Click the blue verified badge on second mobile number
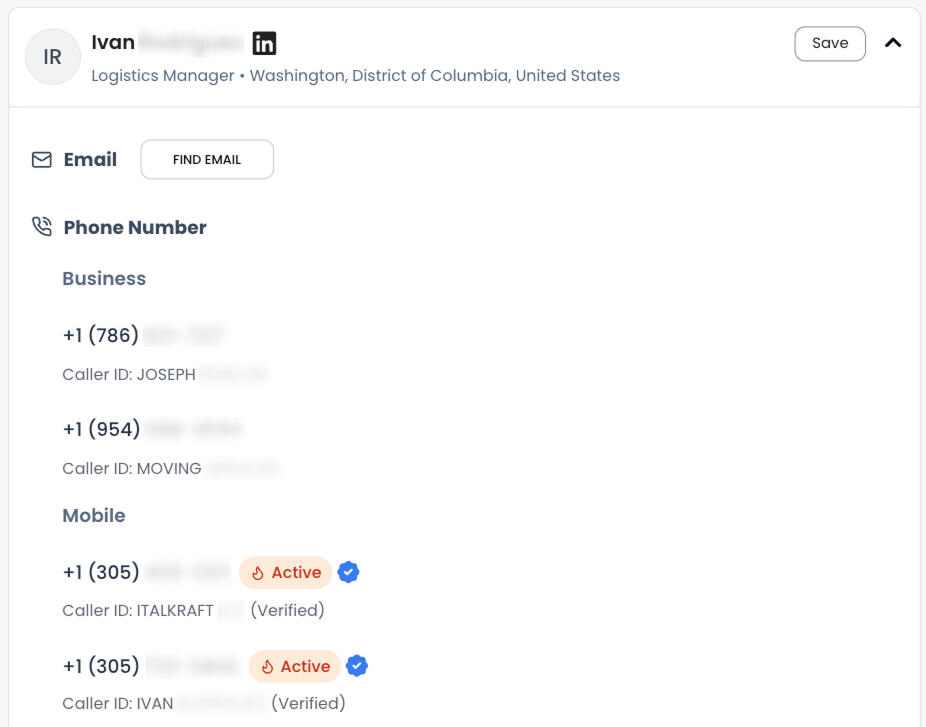Image resolution: width=926 pixels, height=727 pixels. tap(356, 666)
